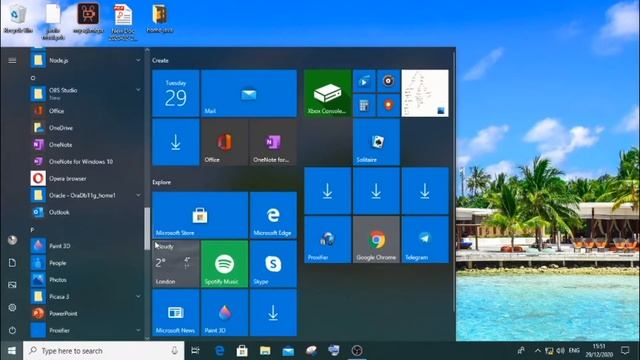Launch the Solitaire tile

(x=376, y=142)
